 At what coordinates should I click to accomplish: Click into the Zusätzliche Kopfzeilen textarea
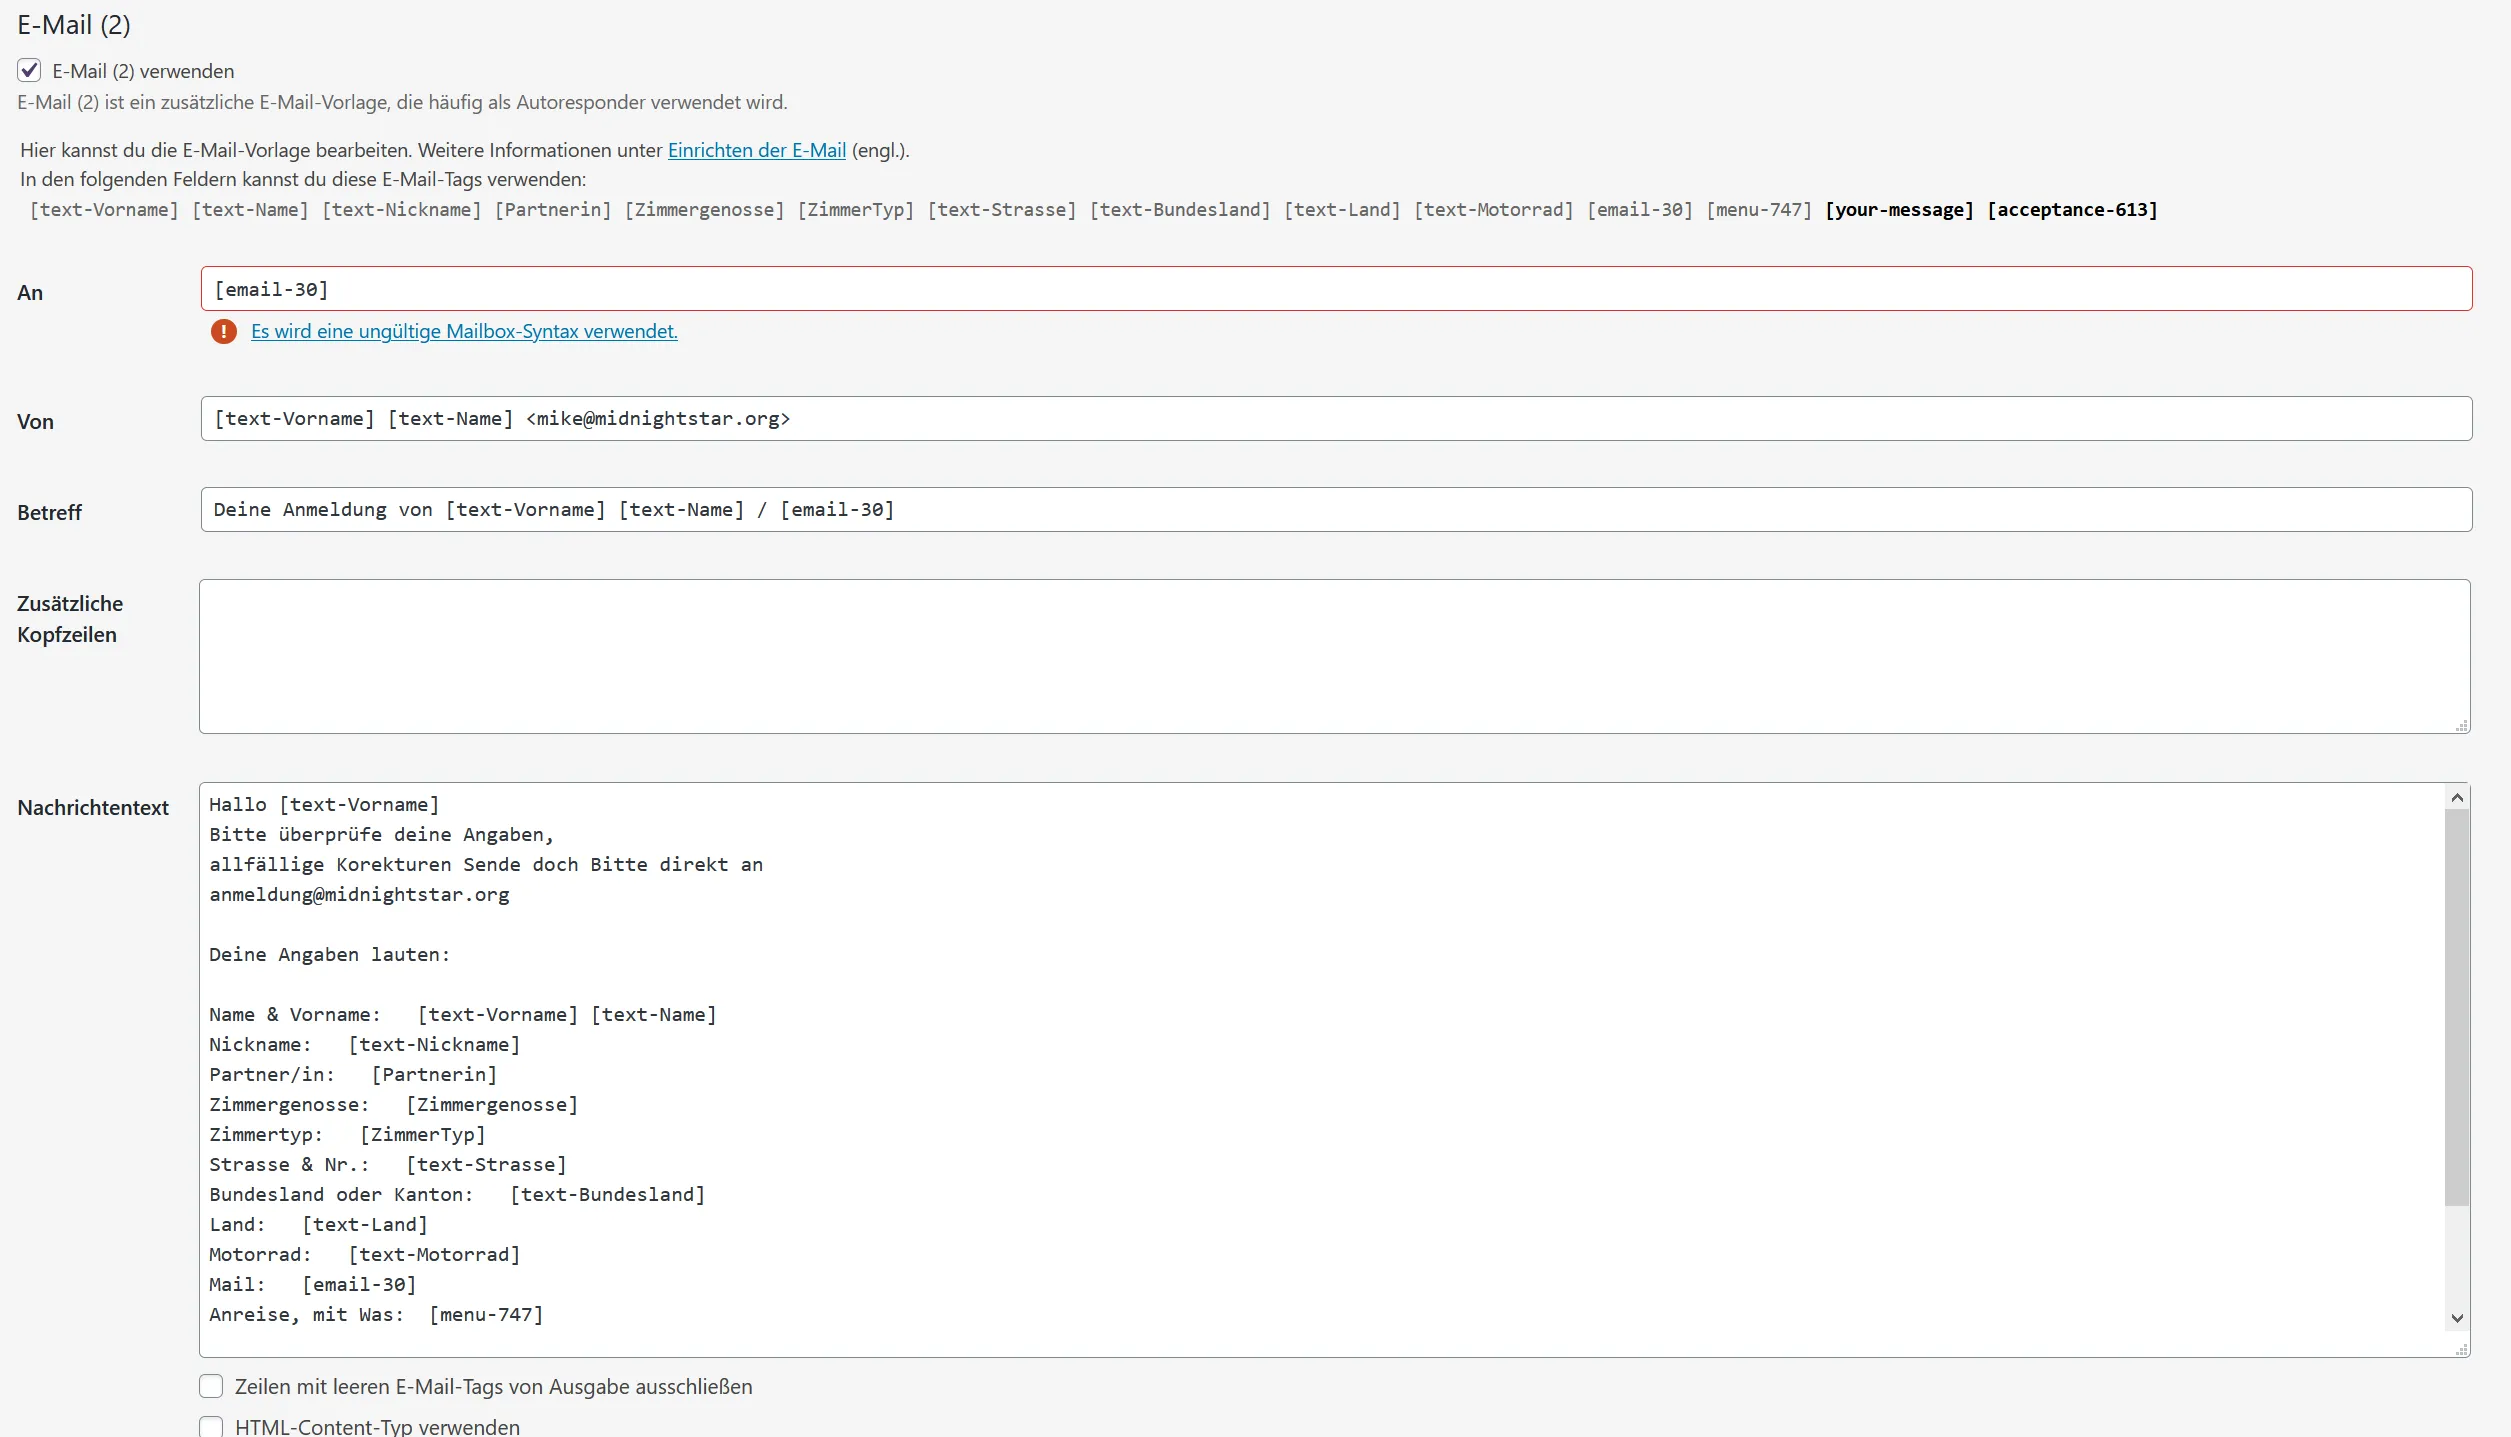click(x=1334, y=656)
